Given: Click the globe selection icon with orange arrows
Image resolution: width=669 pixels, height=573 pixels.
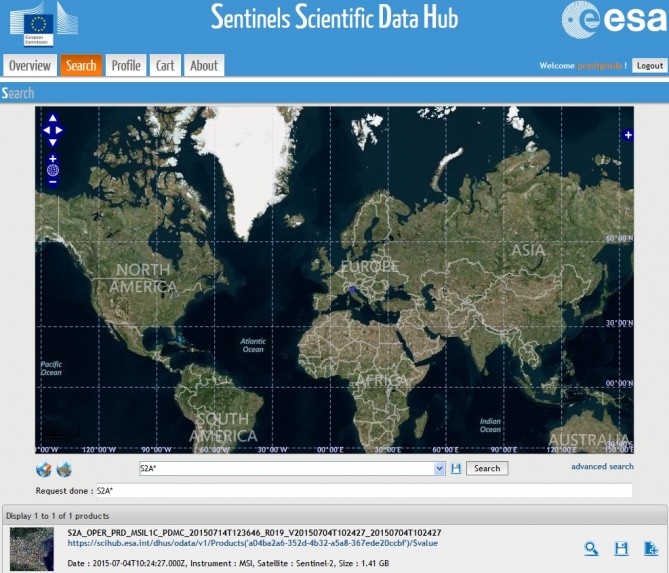Looking at the screenshot, I should tap(44, 469).
